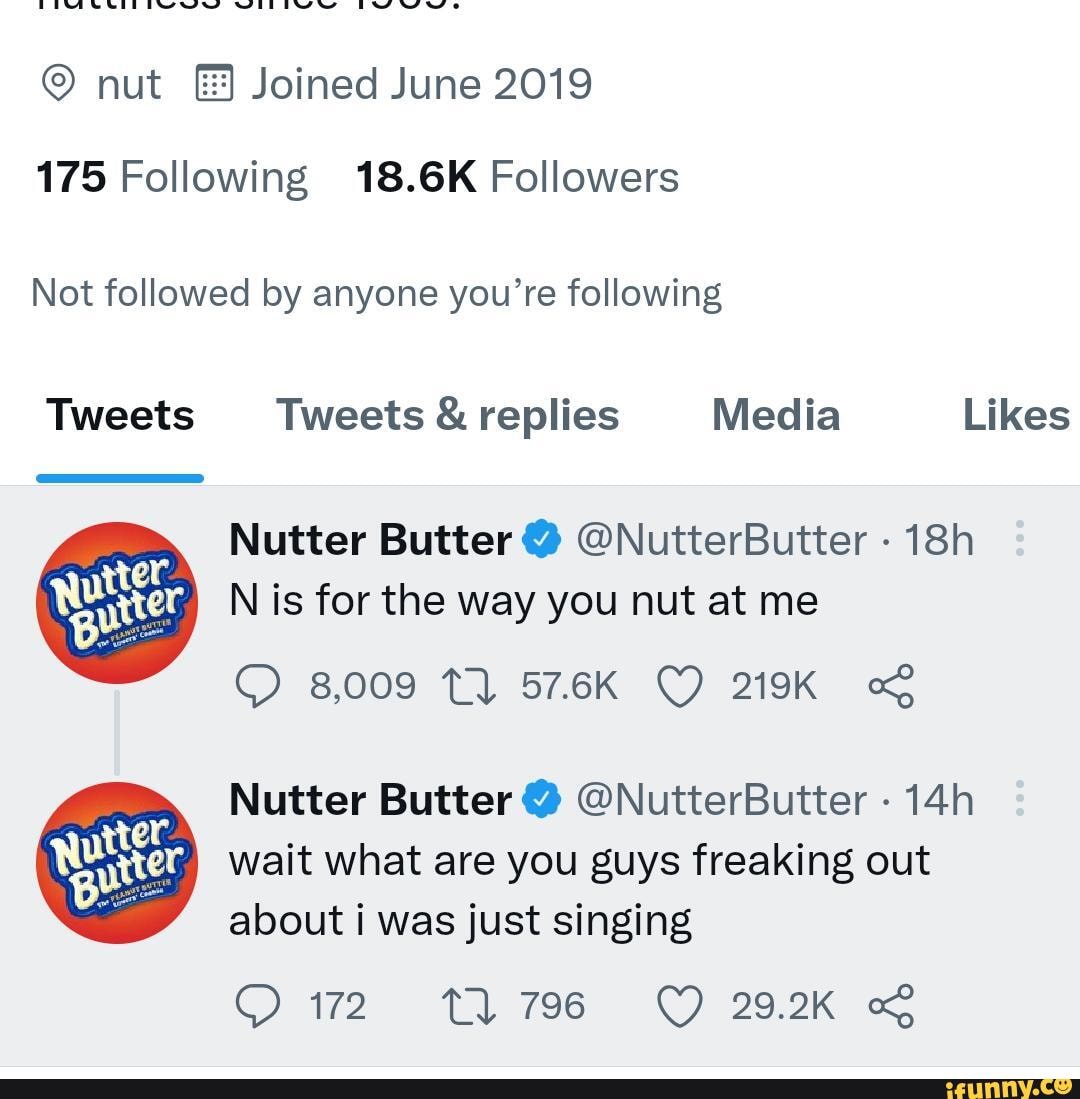View the 18.6K Followers list
This screenshot has width=1080, height=1099.
pos(516,176)
